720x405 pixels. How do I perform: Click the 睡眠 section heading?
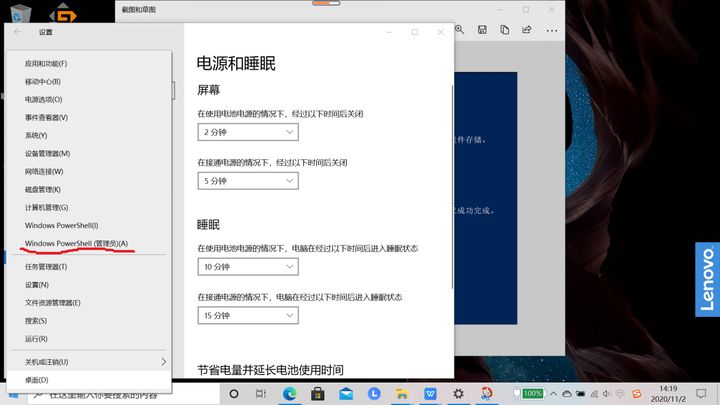(208, 225)
